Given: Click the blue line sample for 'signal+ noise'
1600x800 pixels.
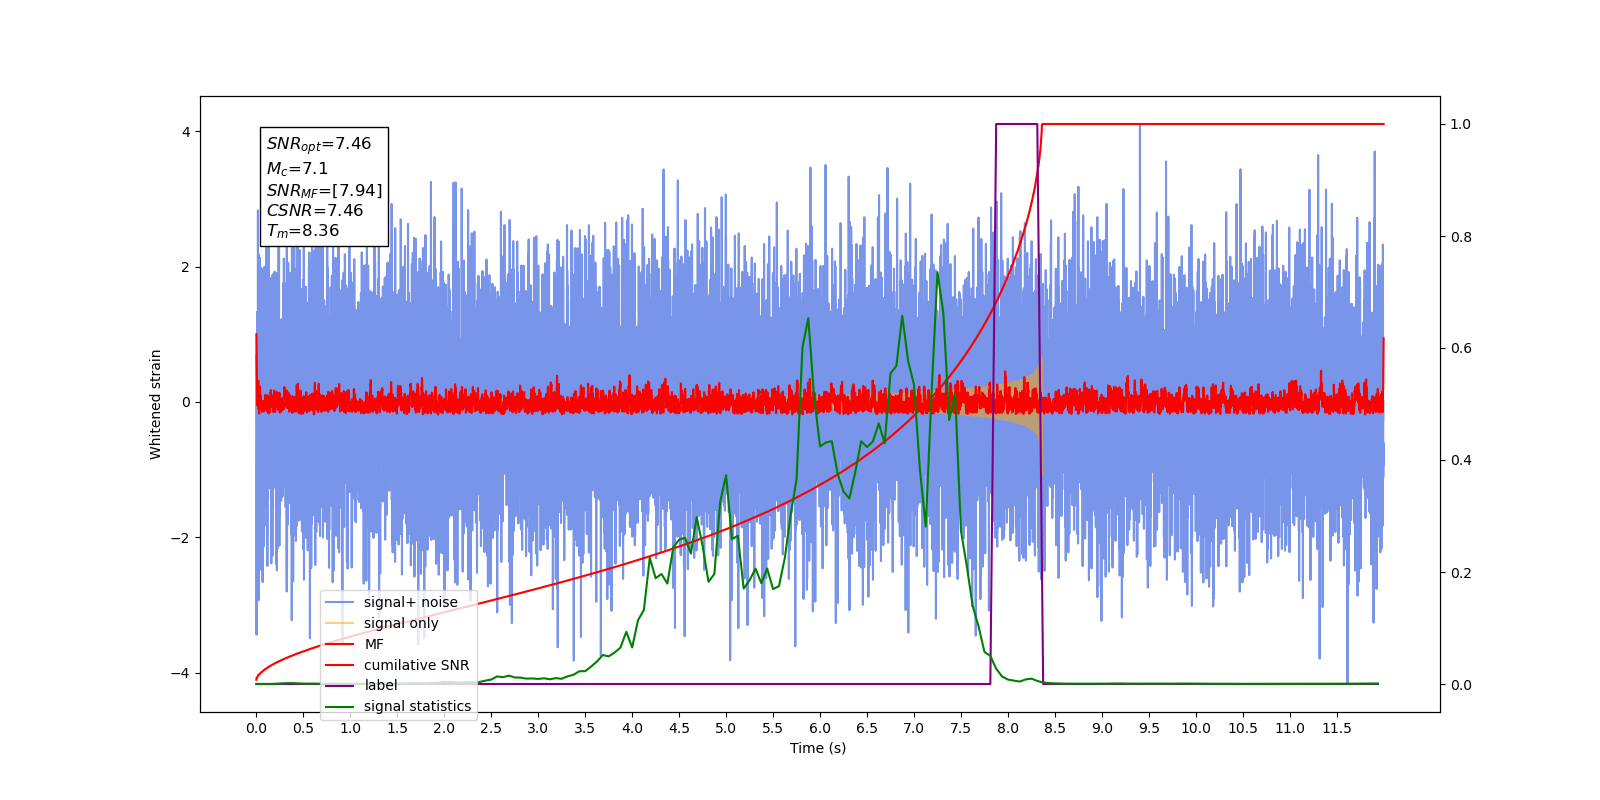Looking at the screenshot, I should [x=340, y=602].
